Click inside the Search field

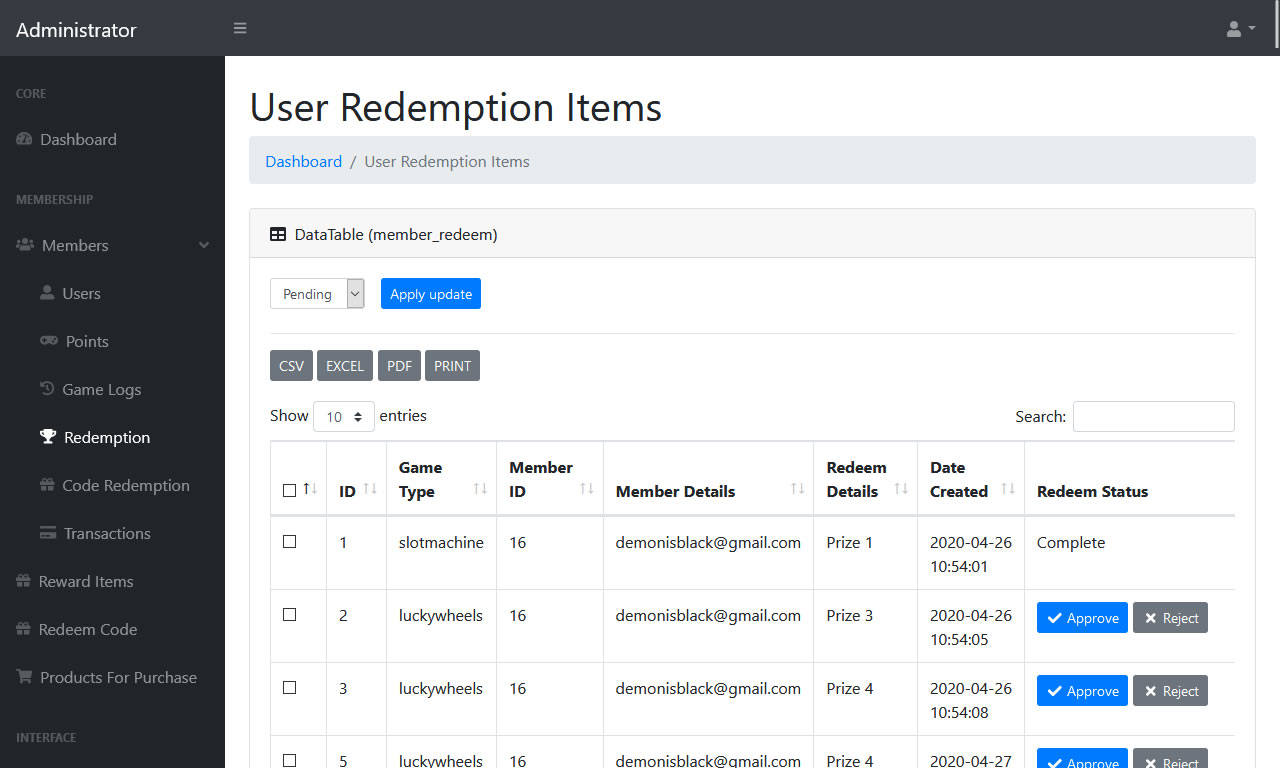click(1153, 416)
